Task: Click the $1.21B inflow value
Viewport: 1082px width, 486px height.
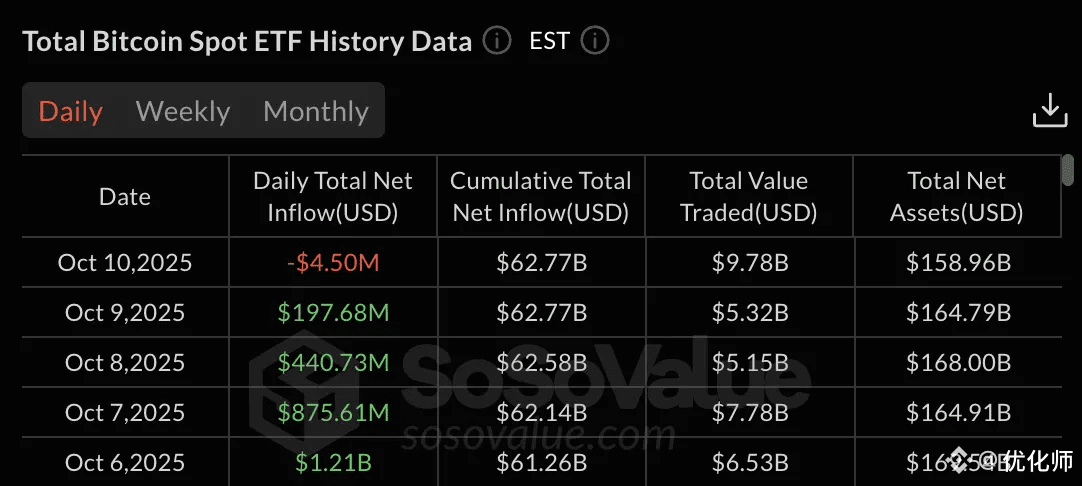Action: (x=333, y=462)
